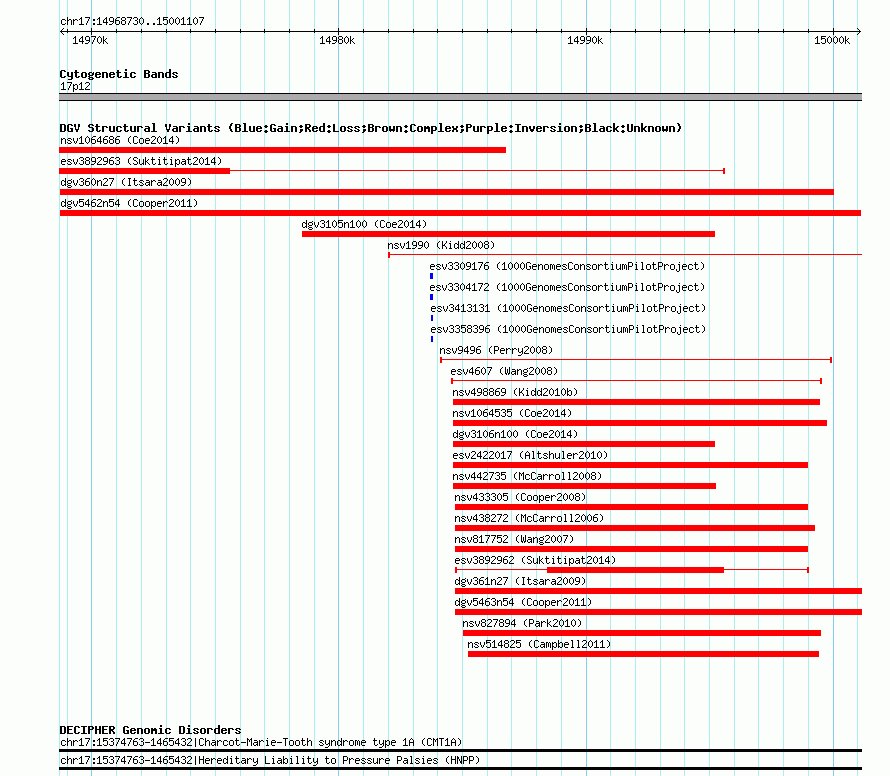
Task: Click the red loss bar of nsv1064686
Action: point(283,150)
